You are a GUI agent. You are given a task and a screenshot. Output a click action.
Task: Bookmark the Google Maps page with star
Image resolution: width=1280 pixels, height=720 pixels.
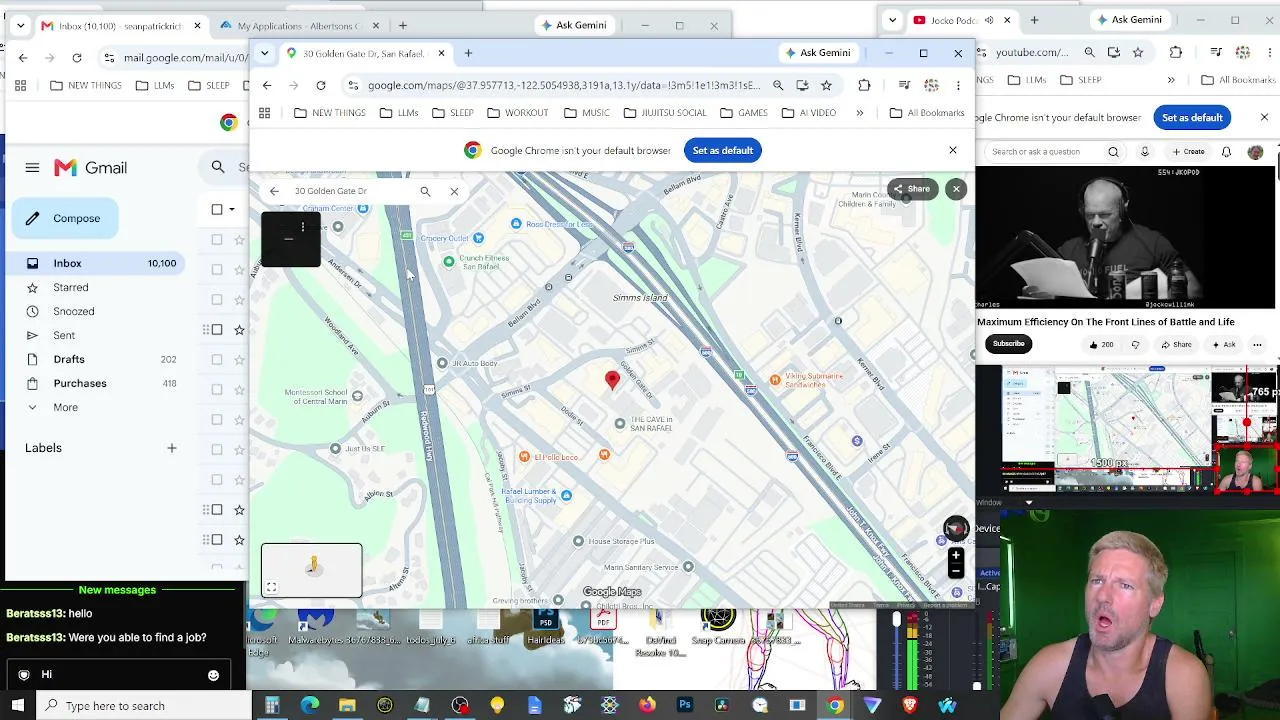826,86
